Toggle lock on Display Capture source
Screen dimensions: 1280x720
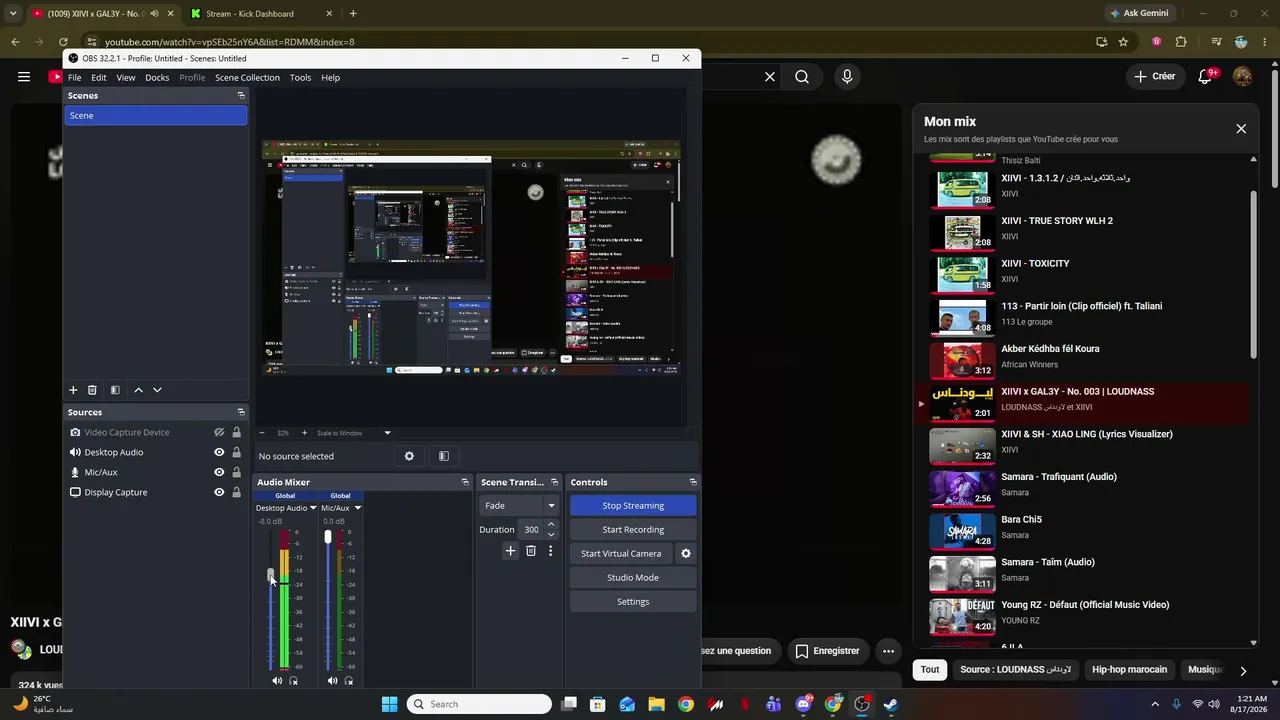[236, 492]
